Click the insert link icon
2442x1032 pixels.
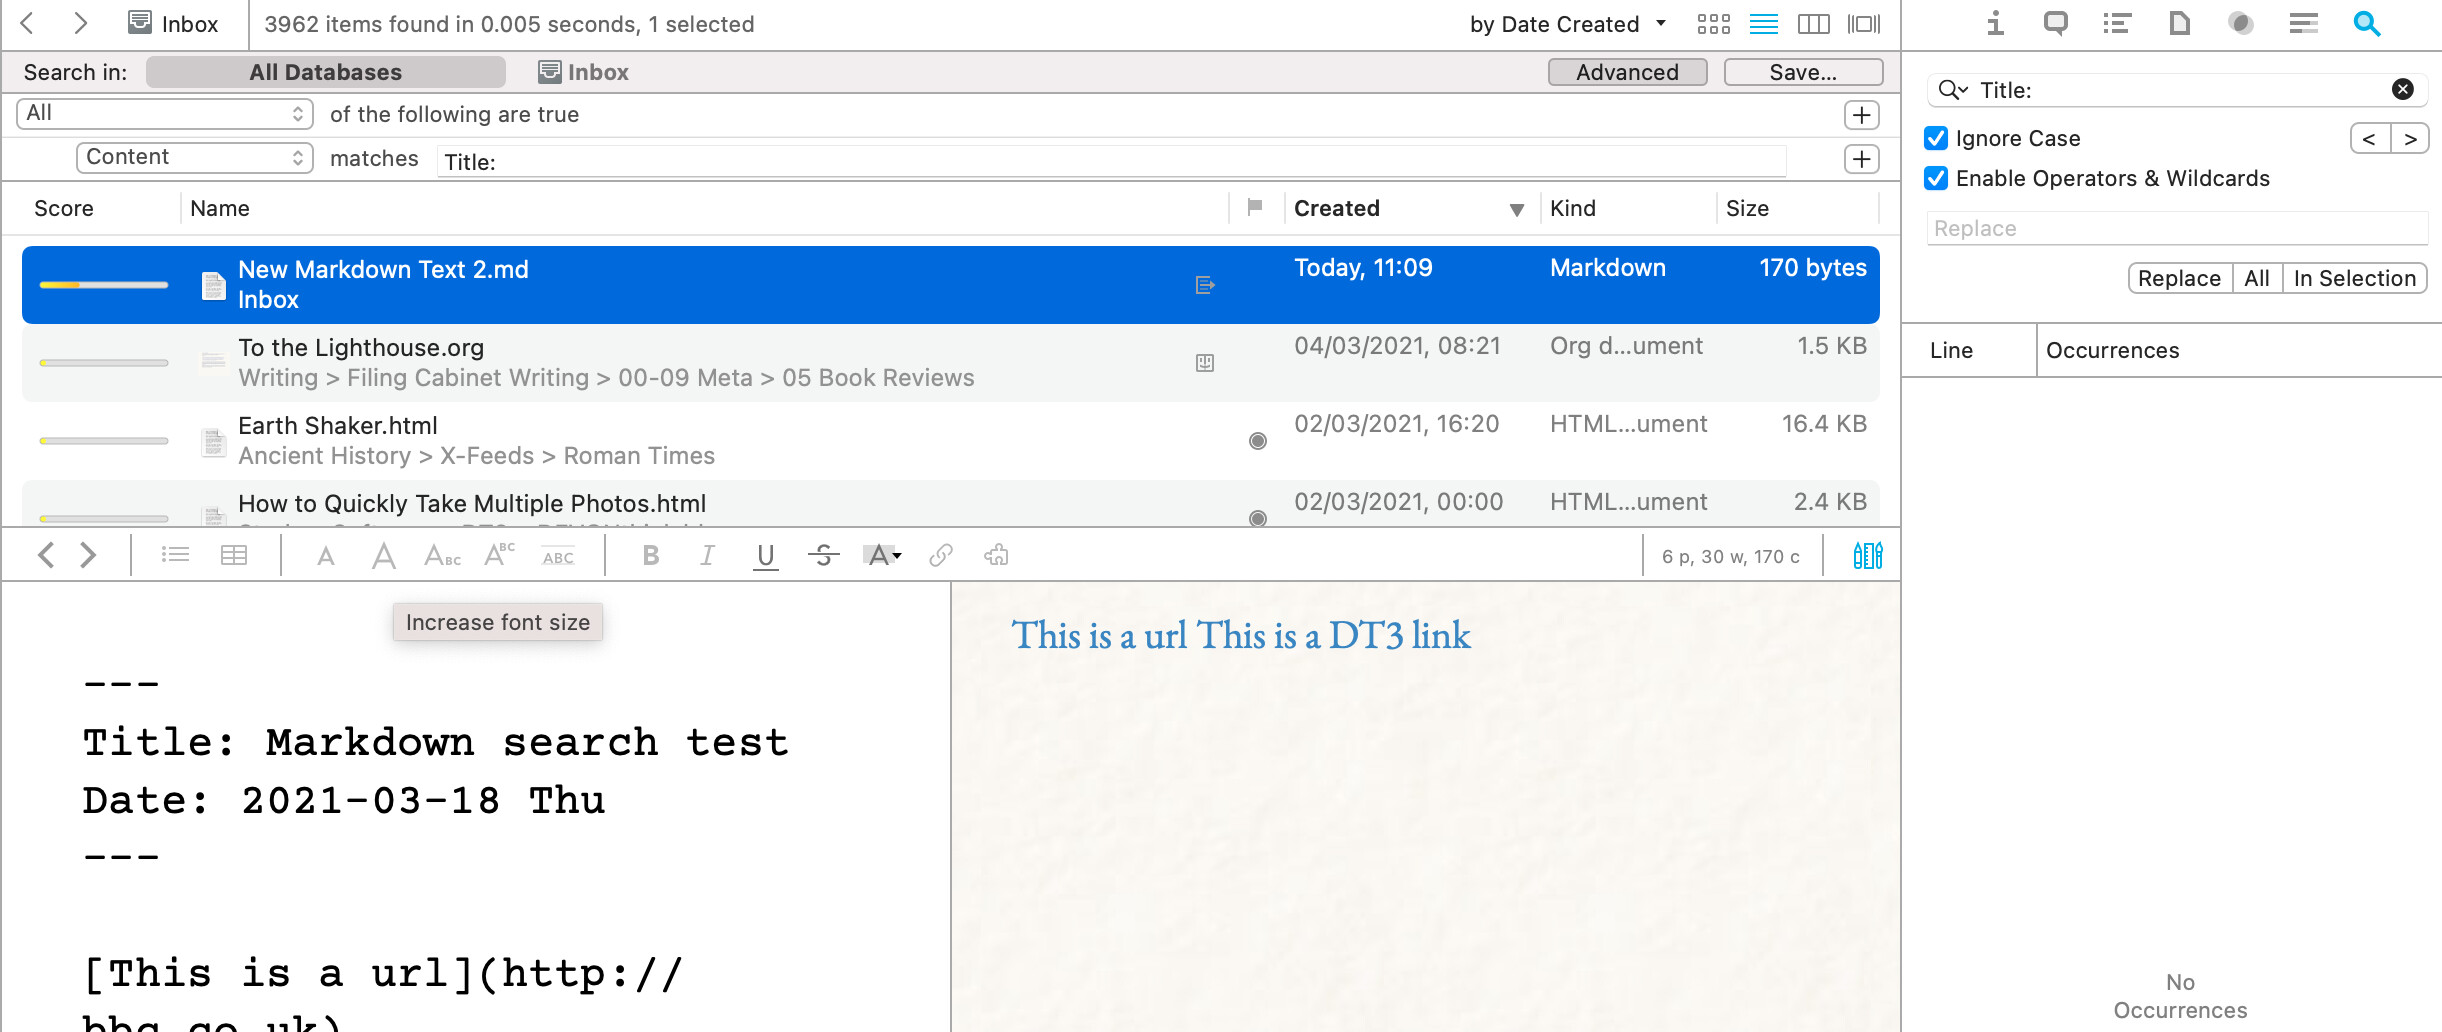[x=940, y=555]
